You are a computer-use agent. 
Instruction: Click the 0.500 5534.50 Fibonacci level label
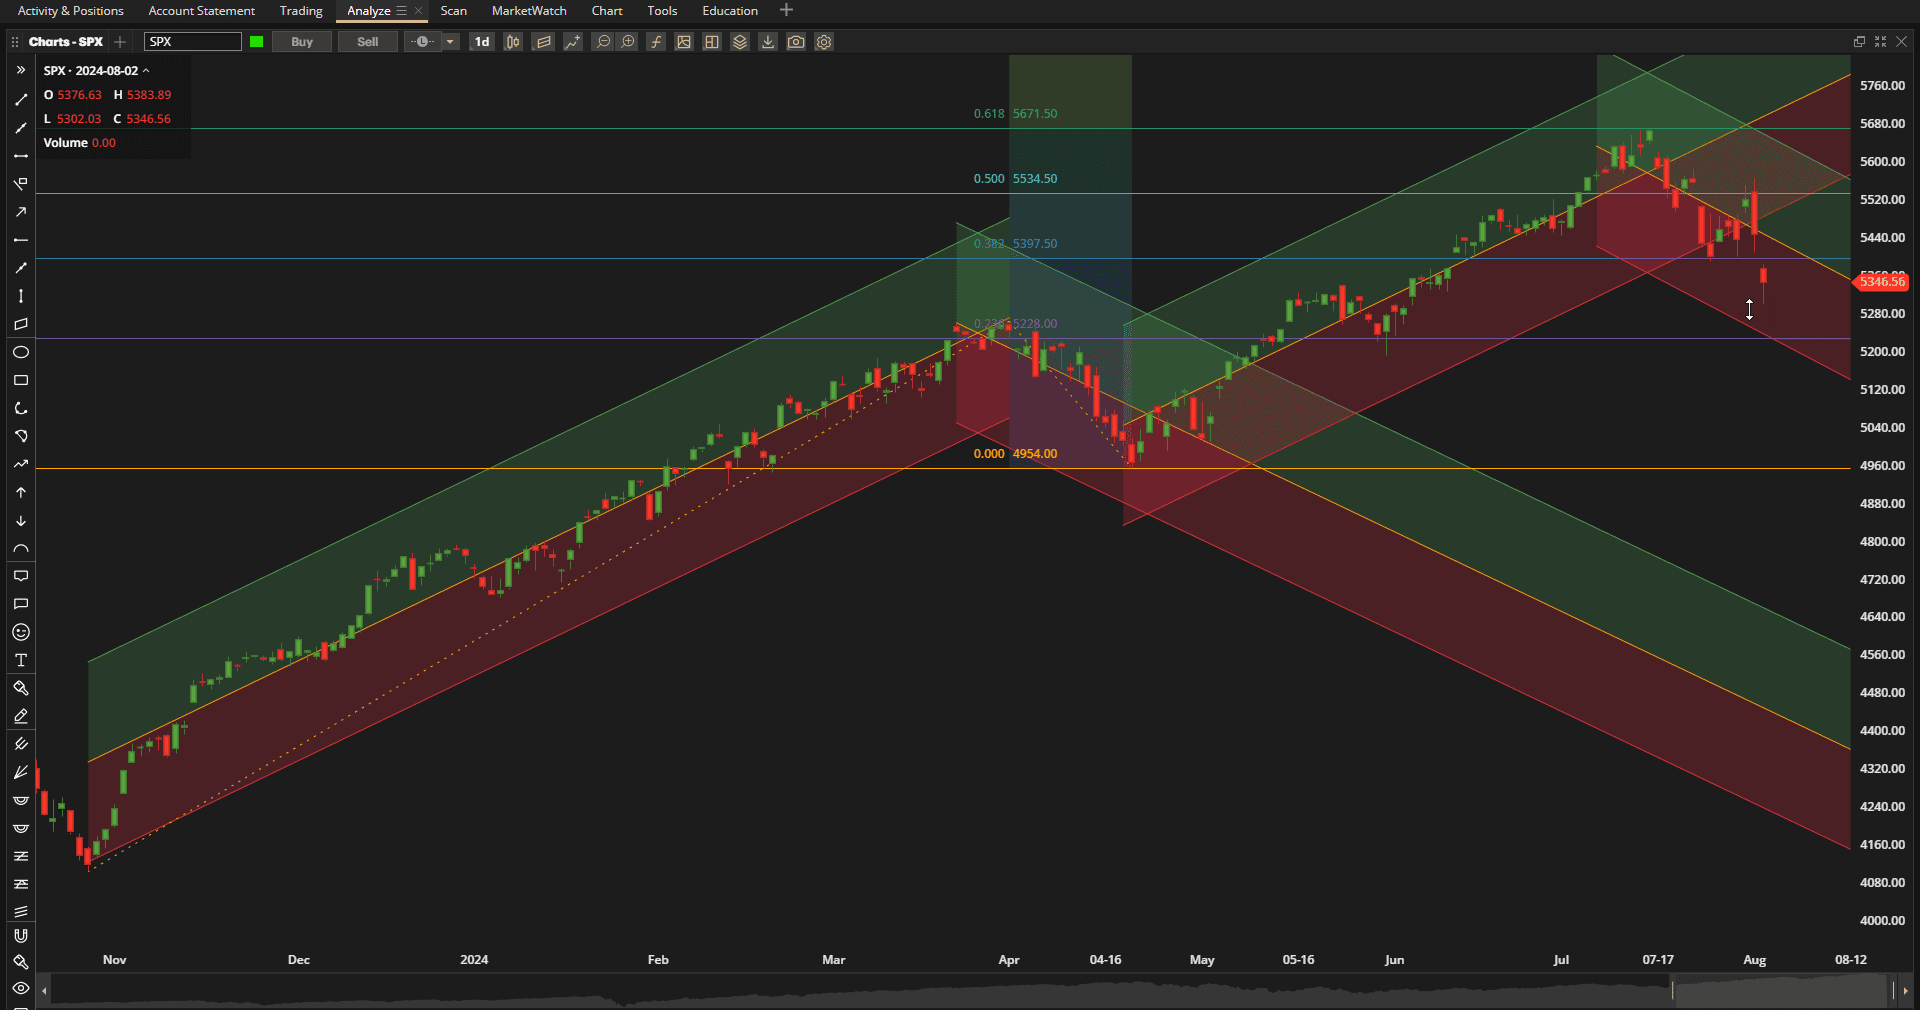1015,179
